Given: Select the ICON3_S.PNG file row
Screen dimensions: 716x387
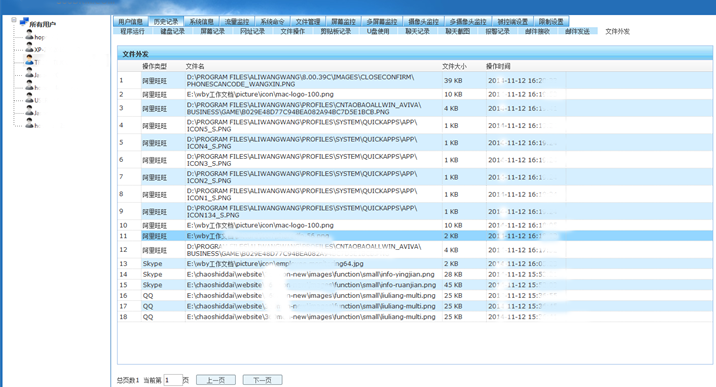Looking at the screenshot, I should coord(415,160).
